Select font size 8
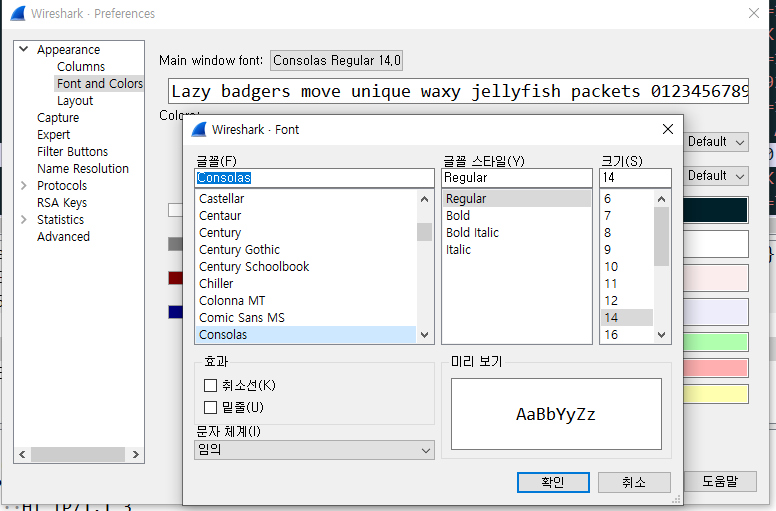The height and width of the screenshot is (511, 776). point(627,232)
